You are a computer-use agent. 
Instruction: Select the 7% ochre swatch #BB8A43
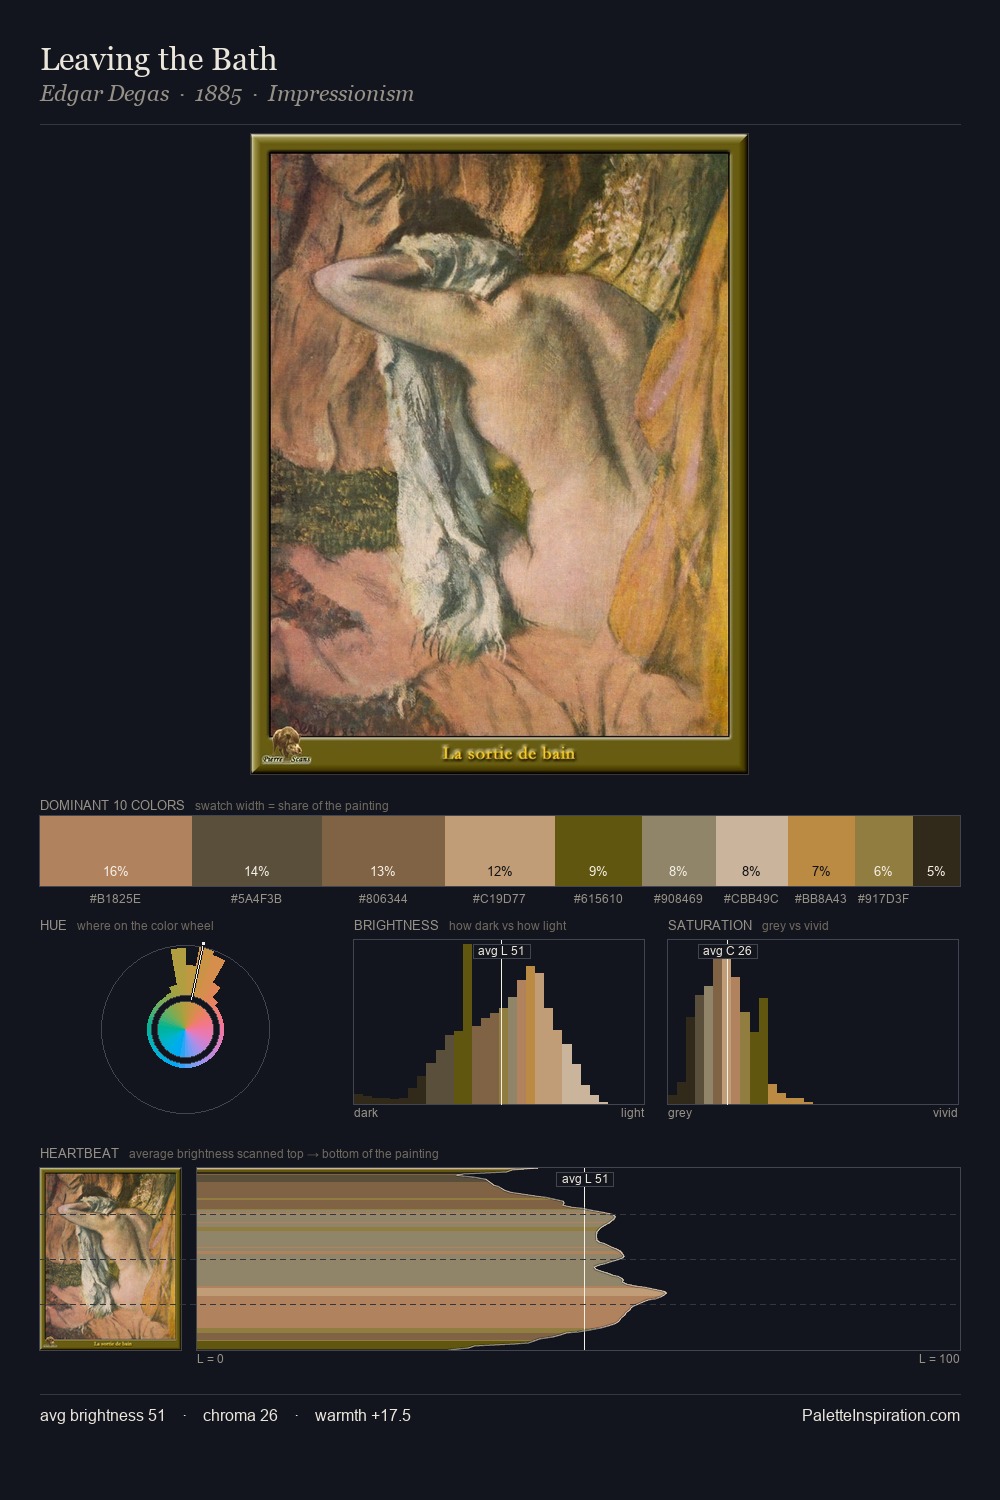[821, 851]
